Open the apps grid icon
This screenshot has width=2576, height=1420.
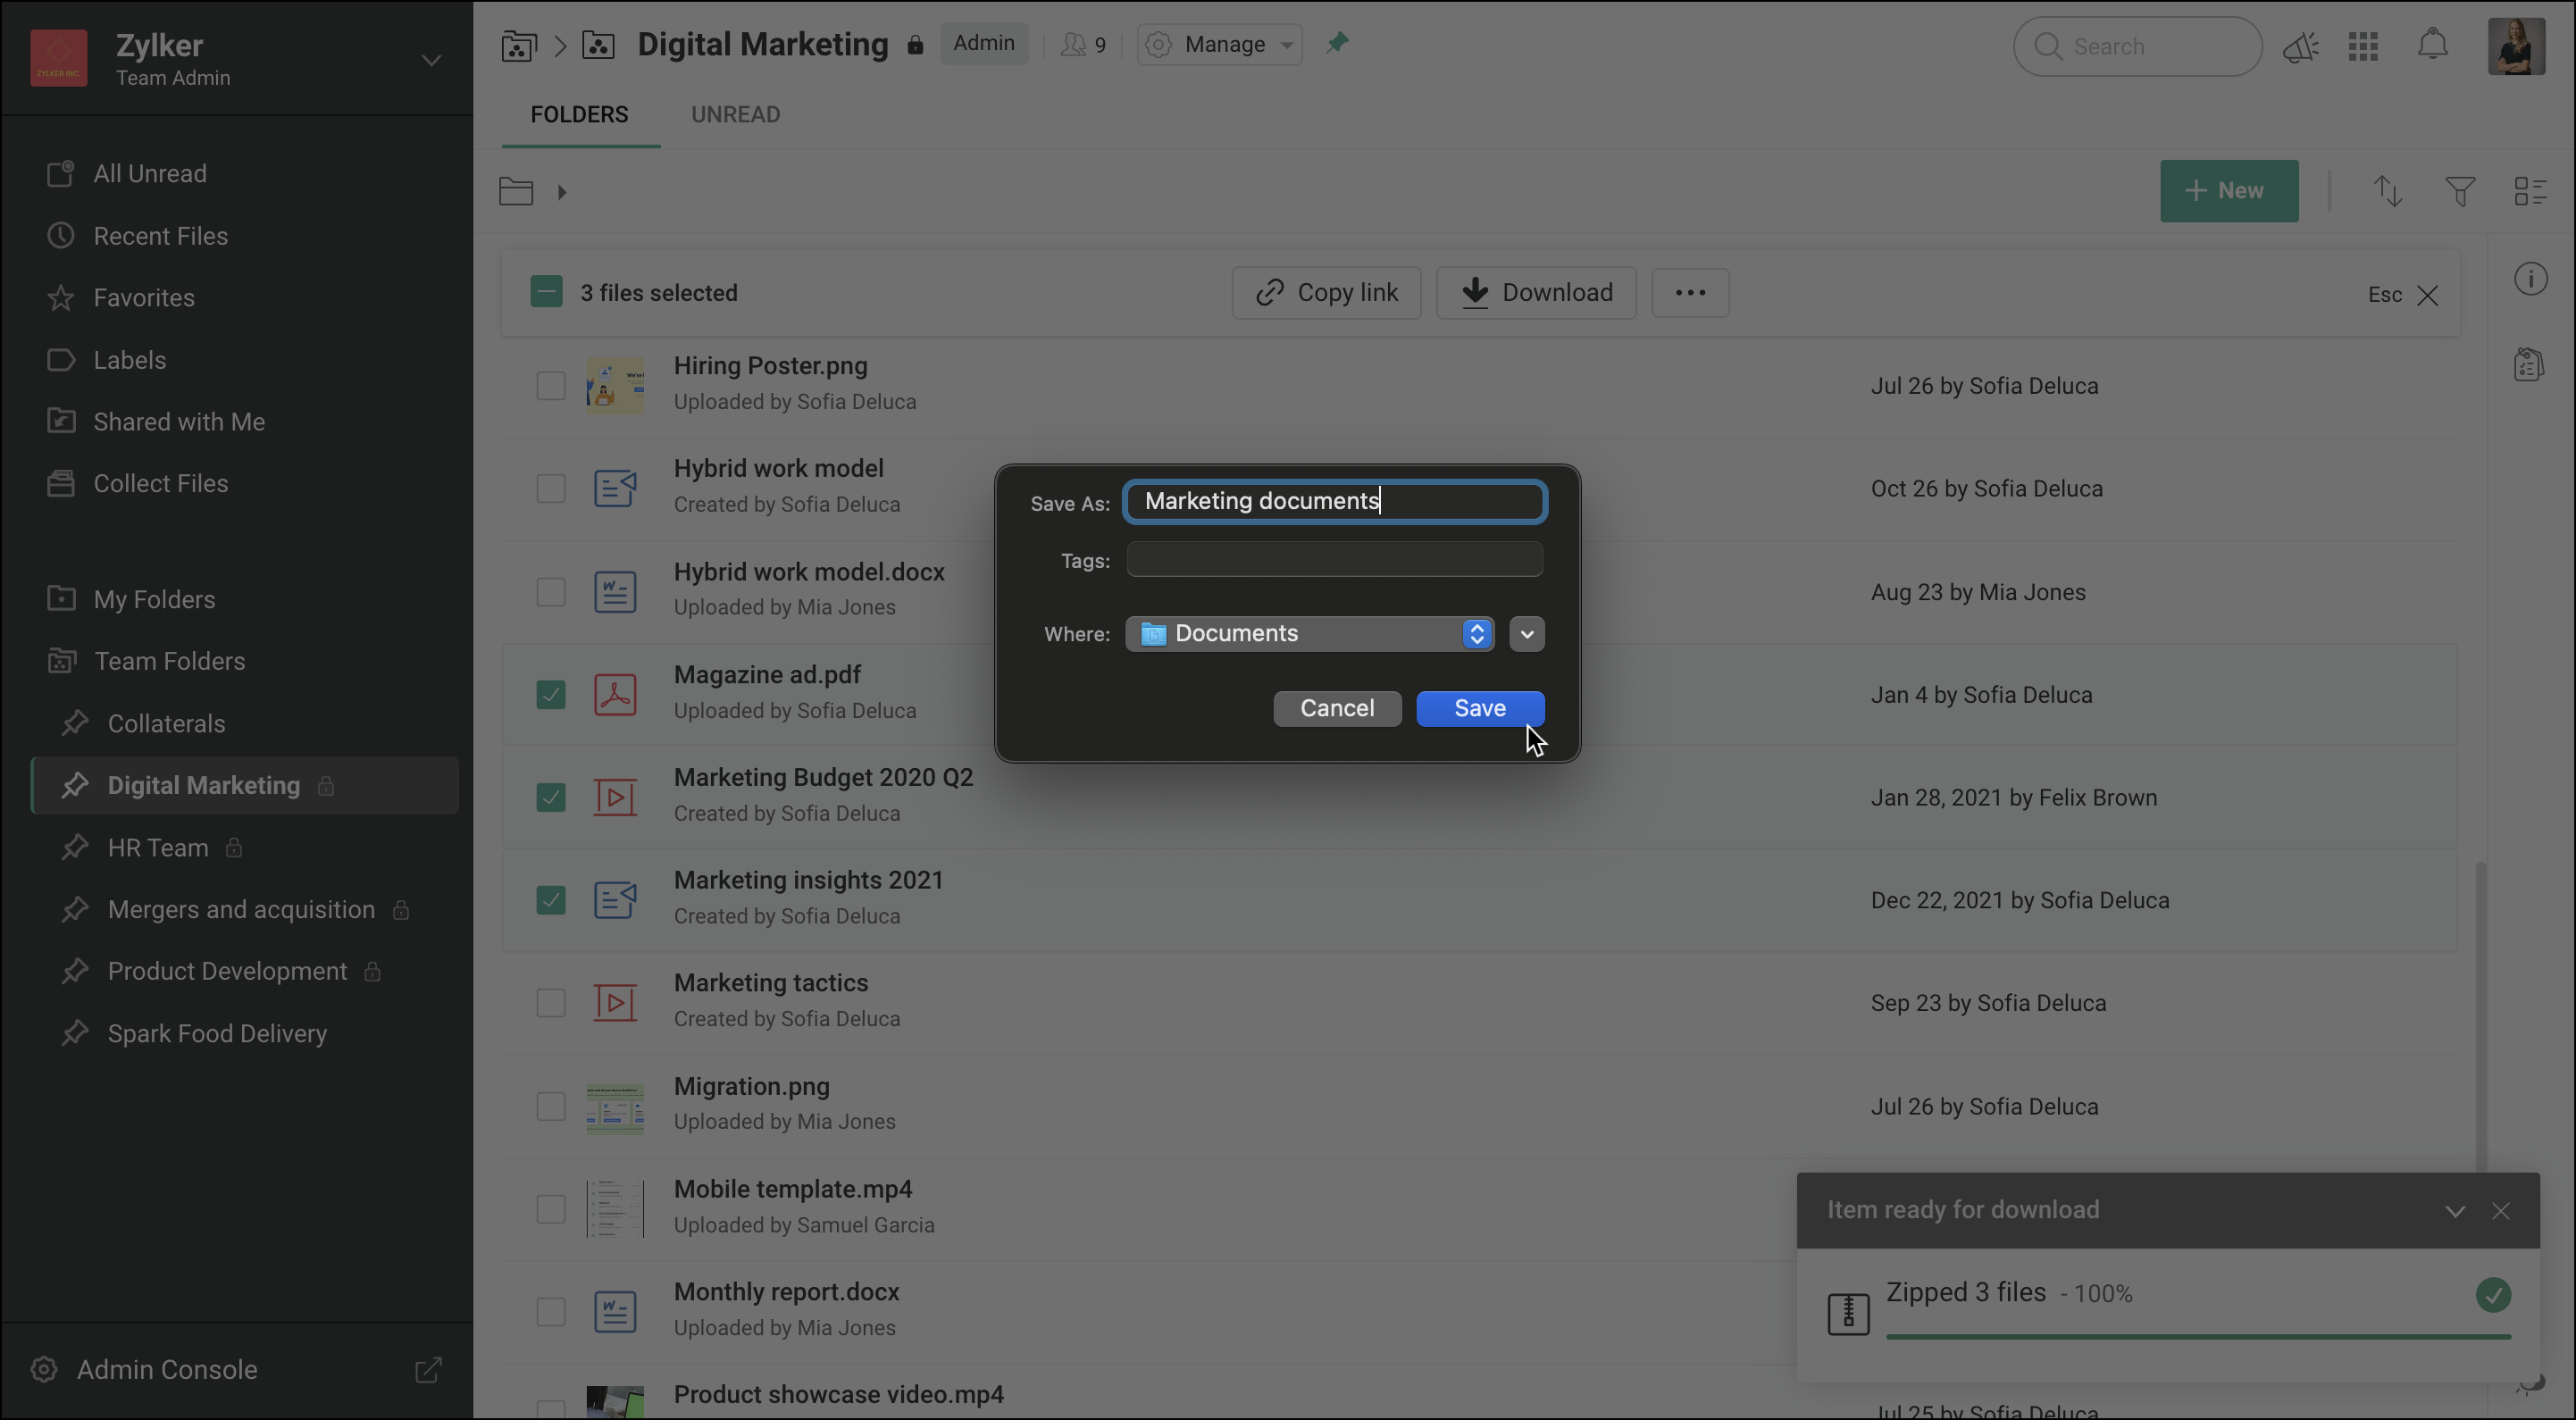2363,46
